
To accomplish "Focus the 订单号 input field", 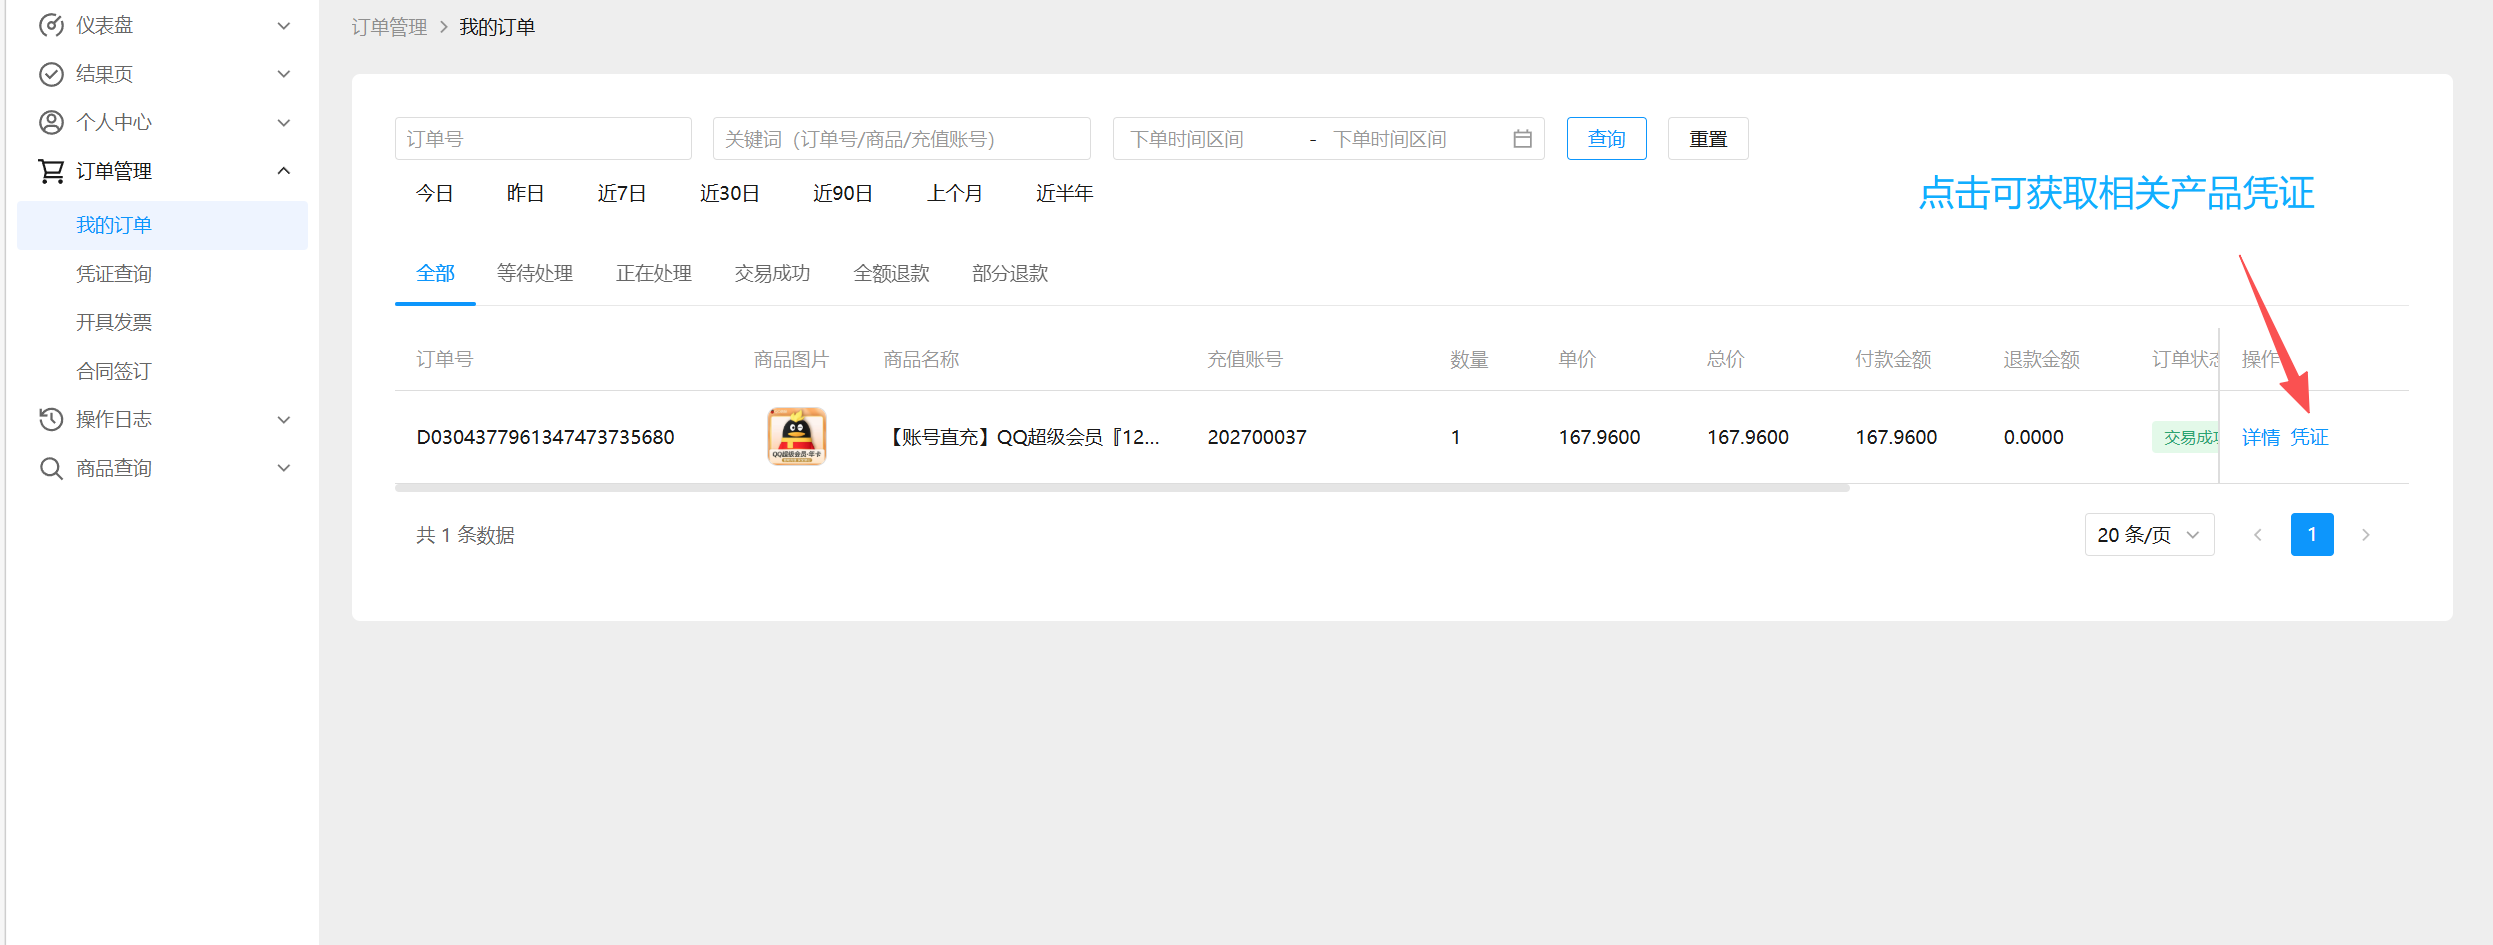I will click(x=543, y=139).
